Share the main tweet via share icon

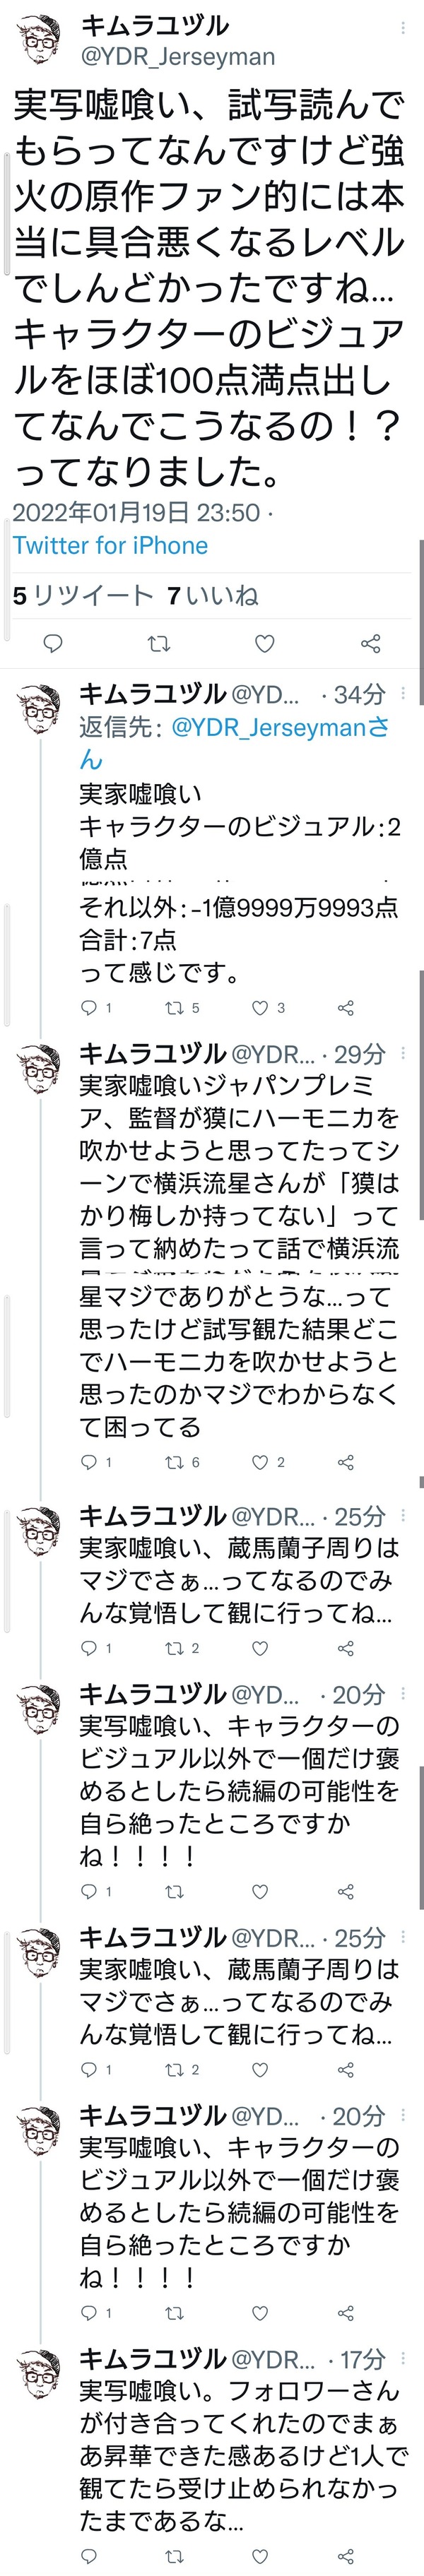[x=371, y=643]
